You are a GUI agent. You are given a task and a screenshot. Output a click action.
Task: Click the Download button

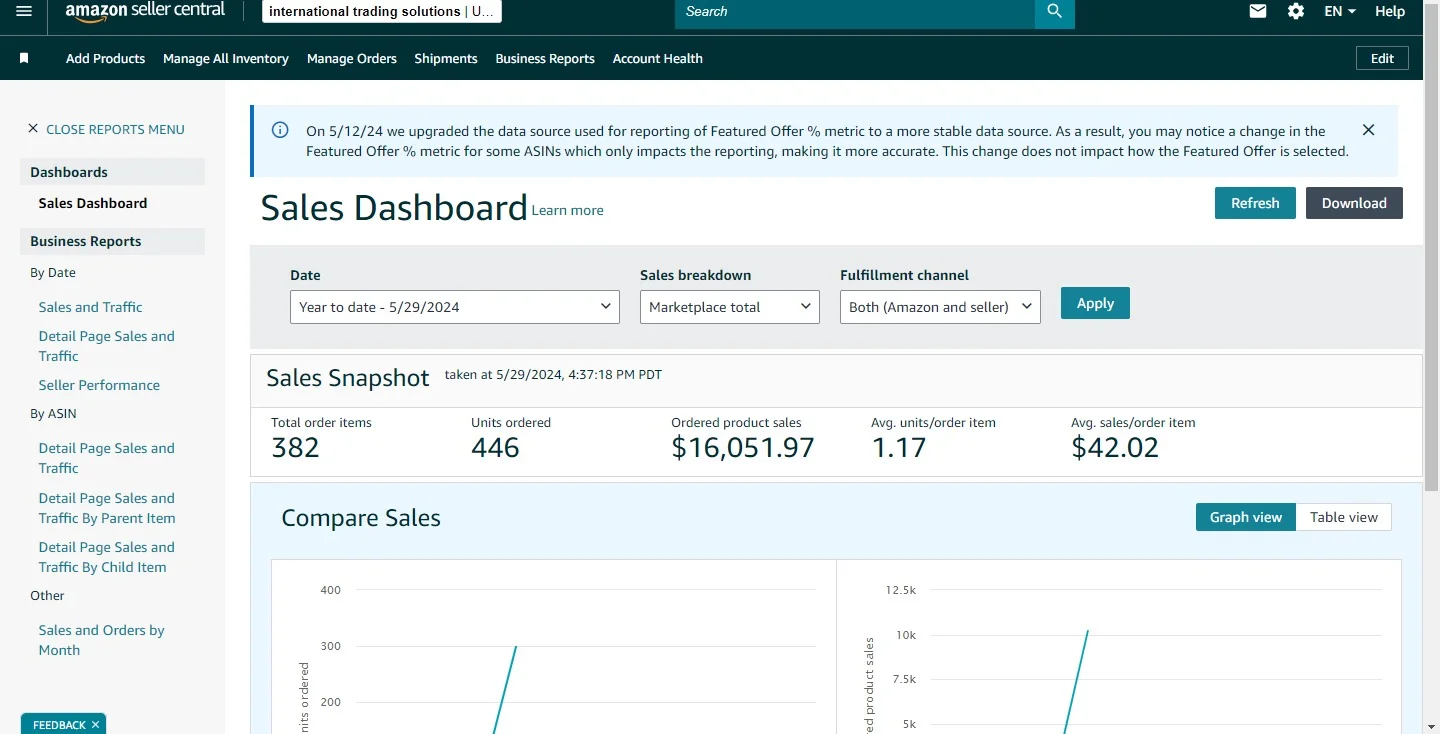tap(1354, 203)
